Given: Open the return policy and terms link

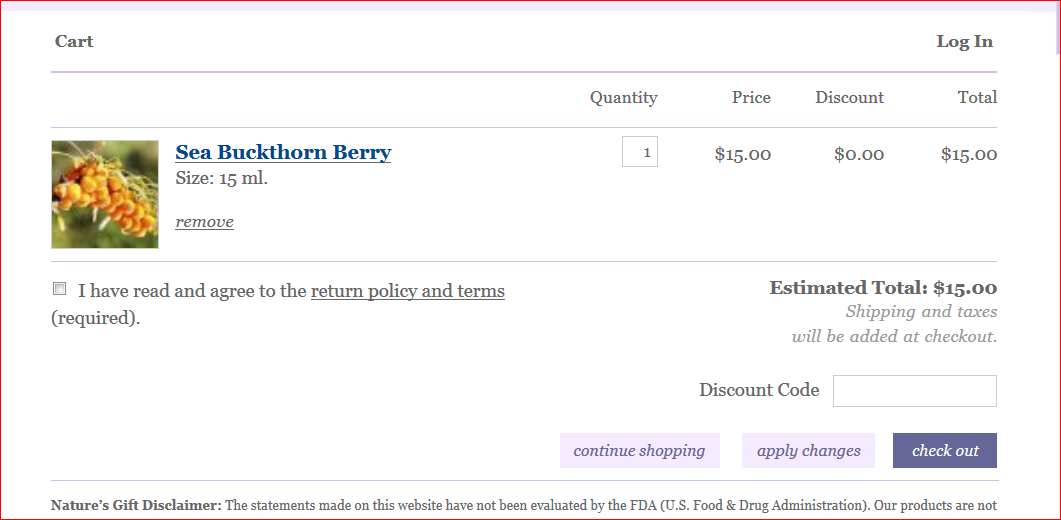Looking at the screenshot, I should [x=407, y=291].
